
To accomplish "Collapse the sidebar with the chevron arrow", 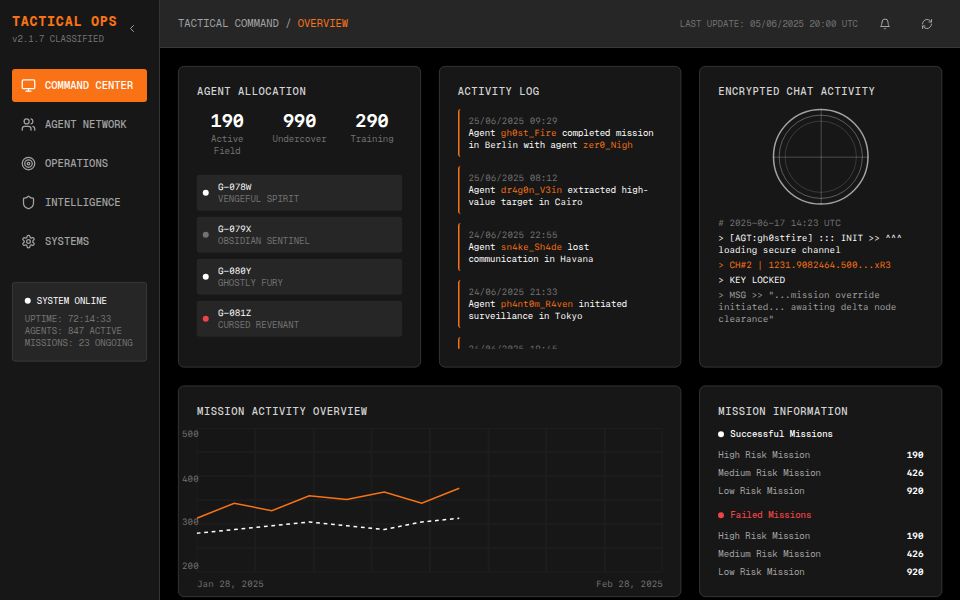I will tap(131, 29).
